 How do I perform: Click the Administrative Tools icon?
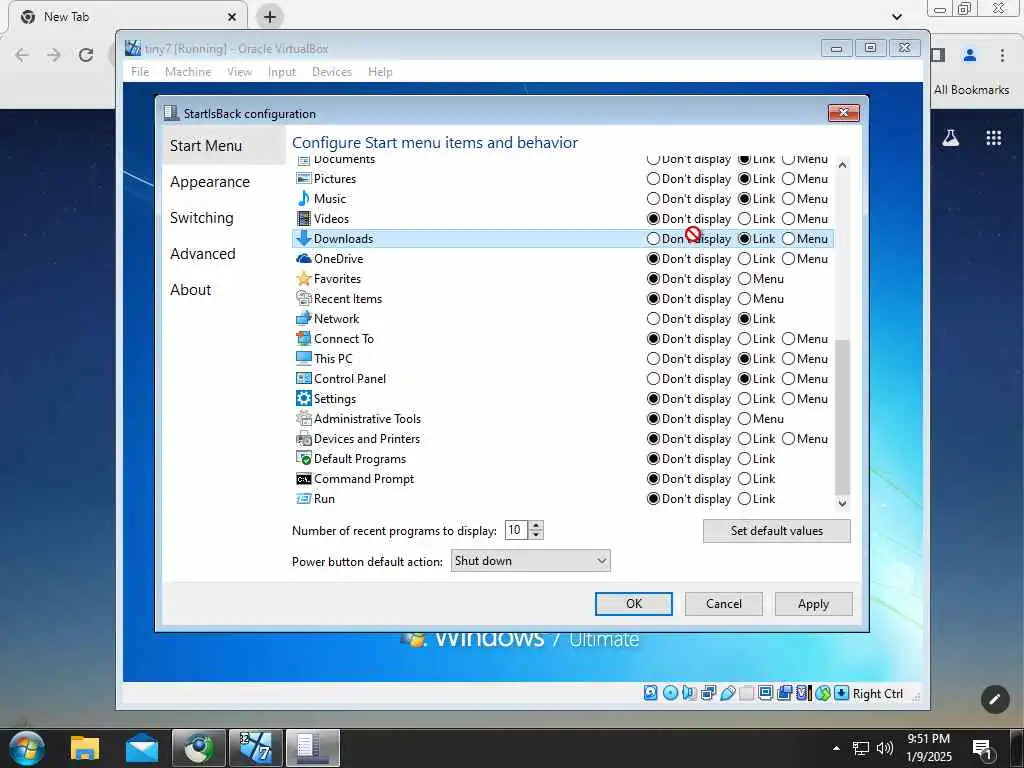click(x=304, y=419)
